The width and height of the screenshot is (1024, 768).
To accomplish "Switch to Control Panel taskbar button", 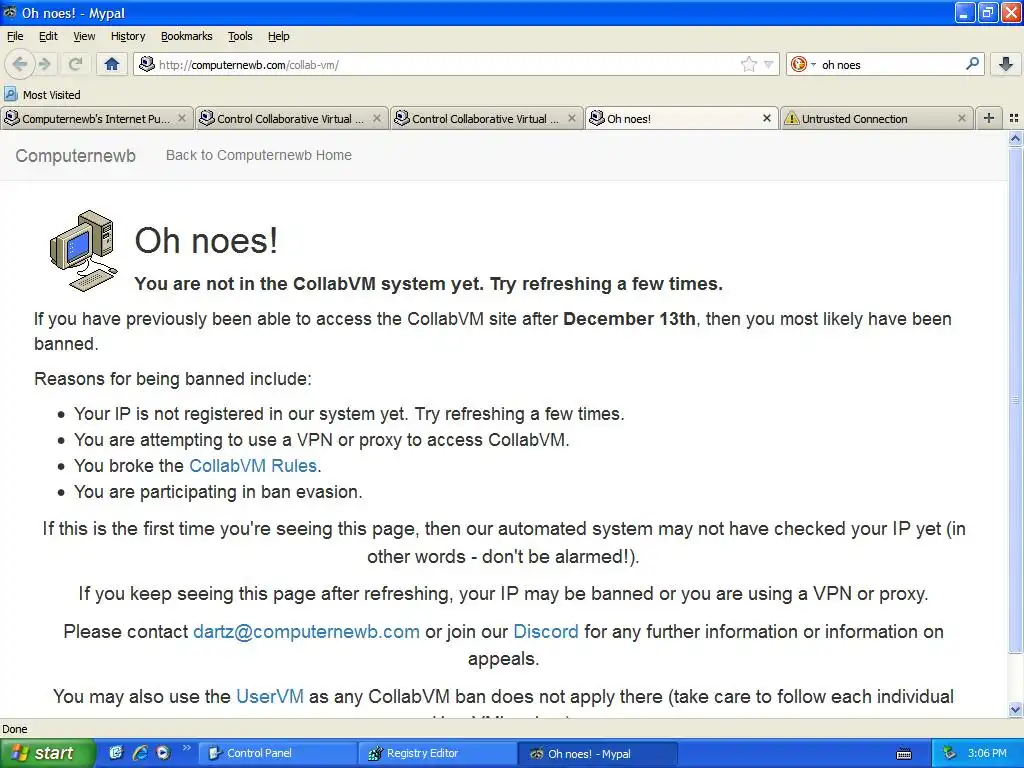I will click(278, 753).
